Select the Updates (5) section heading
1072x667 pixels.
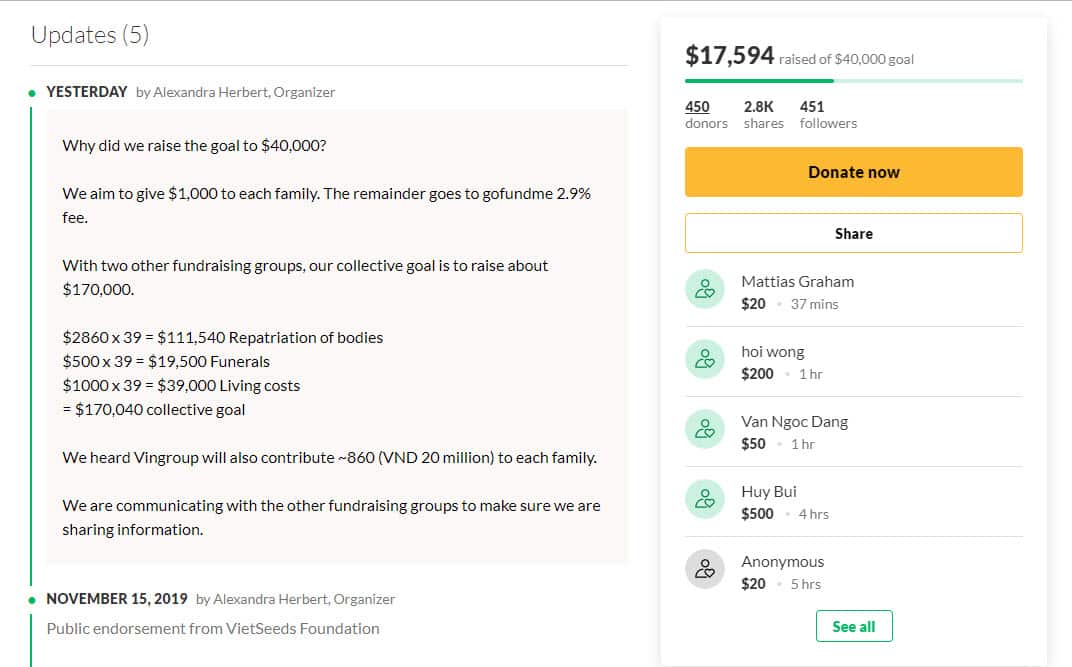tap(90, 35)
